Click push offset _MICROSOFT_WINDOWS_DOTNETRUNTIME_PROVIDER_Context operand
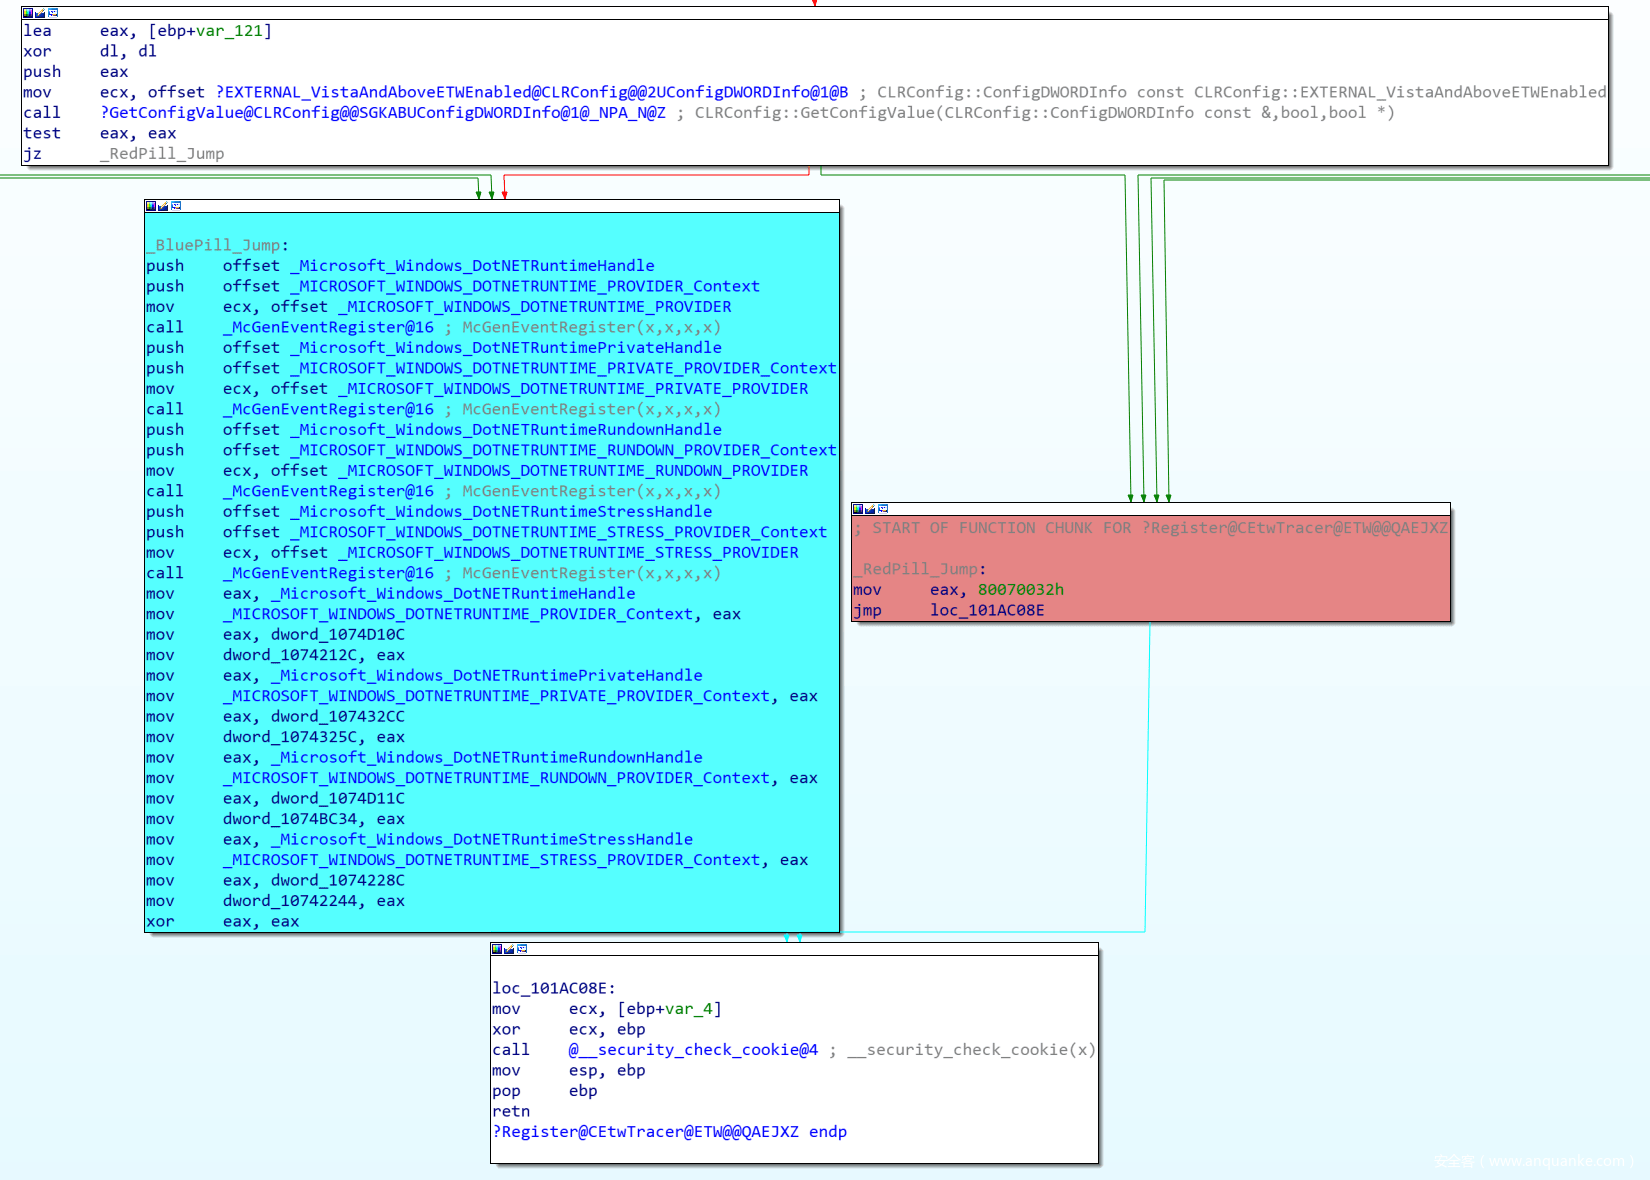1650x1180 pixels. click(525, 286)
